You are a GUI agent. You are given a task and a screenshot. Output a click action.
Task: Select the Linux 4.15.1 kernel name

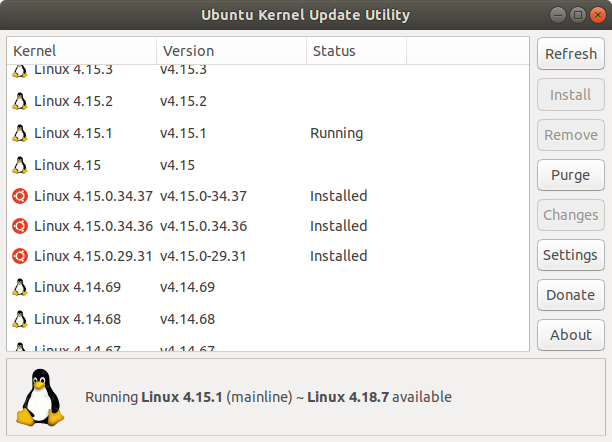[x=73, y=133]
